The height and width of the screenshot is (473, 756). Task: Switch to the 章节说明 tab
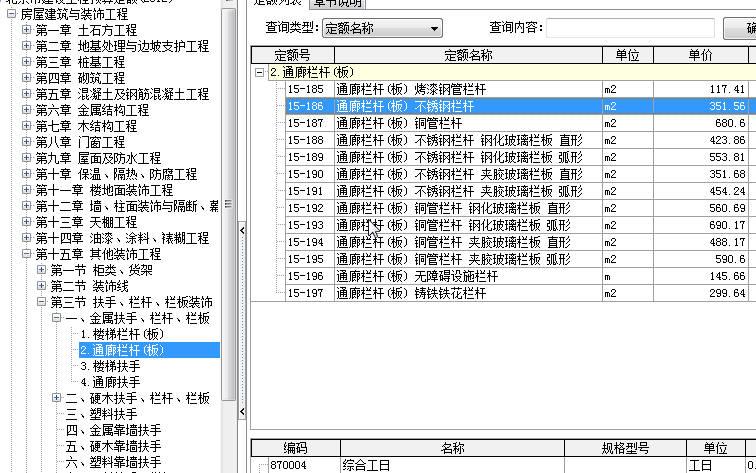[338, 3]
